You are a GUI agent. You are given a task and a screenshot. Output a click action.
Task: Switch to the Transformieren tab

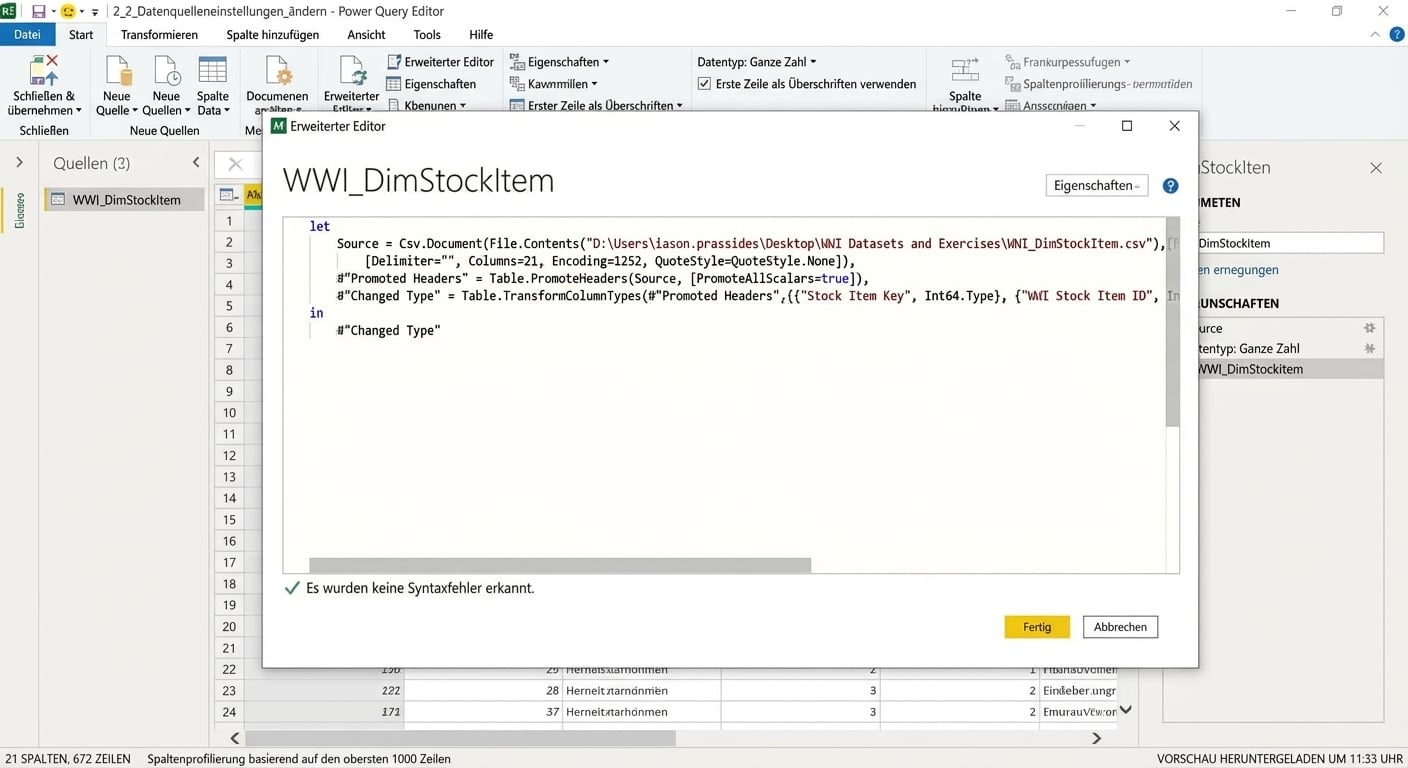coord(159,34)
